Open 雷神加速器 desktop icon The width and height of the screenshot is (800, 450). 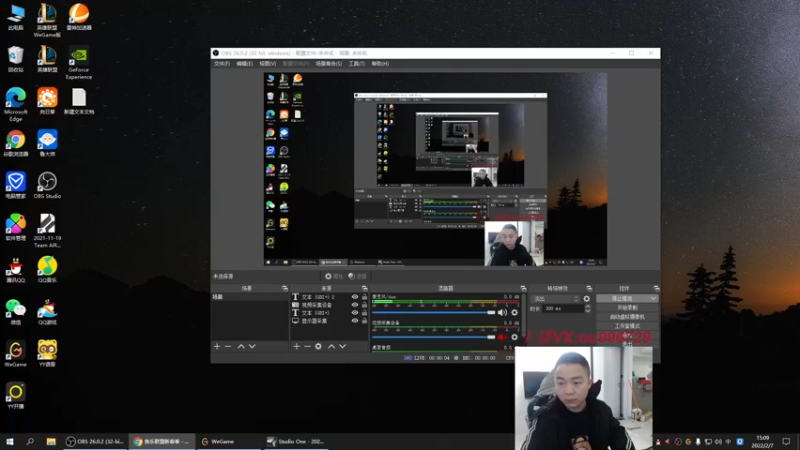tap(79, 17)
